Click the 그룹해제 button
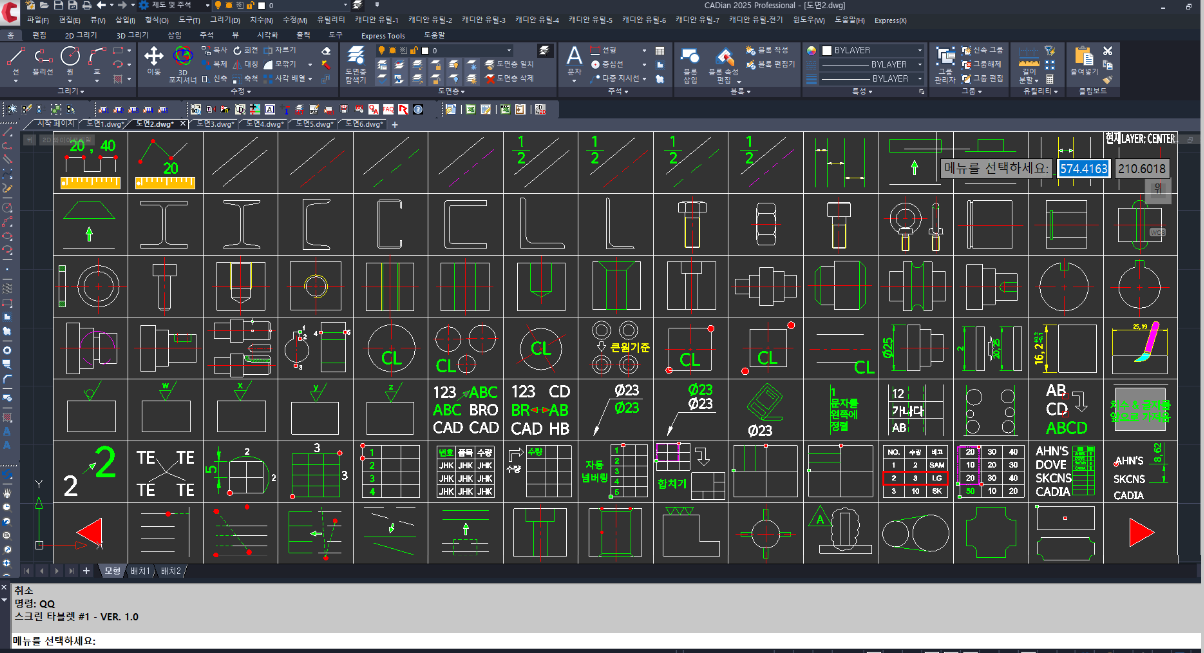 pyautogui.click(x=983, y=63)
